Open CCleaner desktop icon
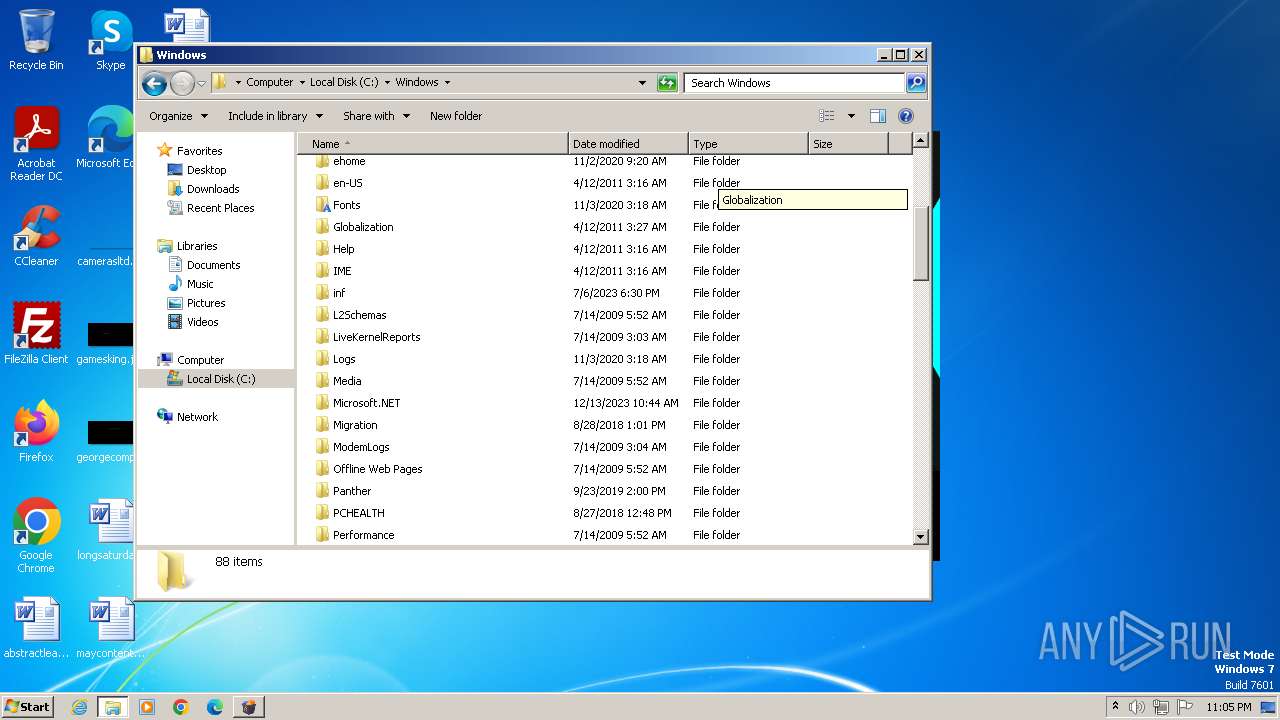Screen dimensions: 1280x720 (x=36, y=236)
